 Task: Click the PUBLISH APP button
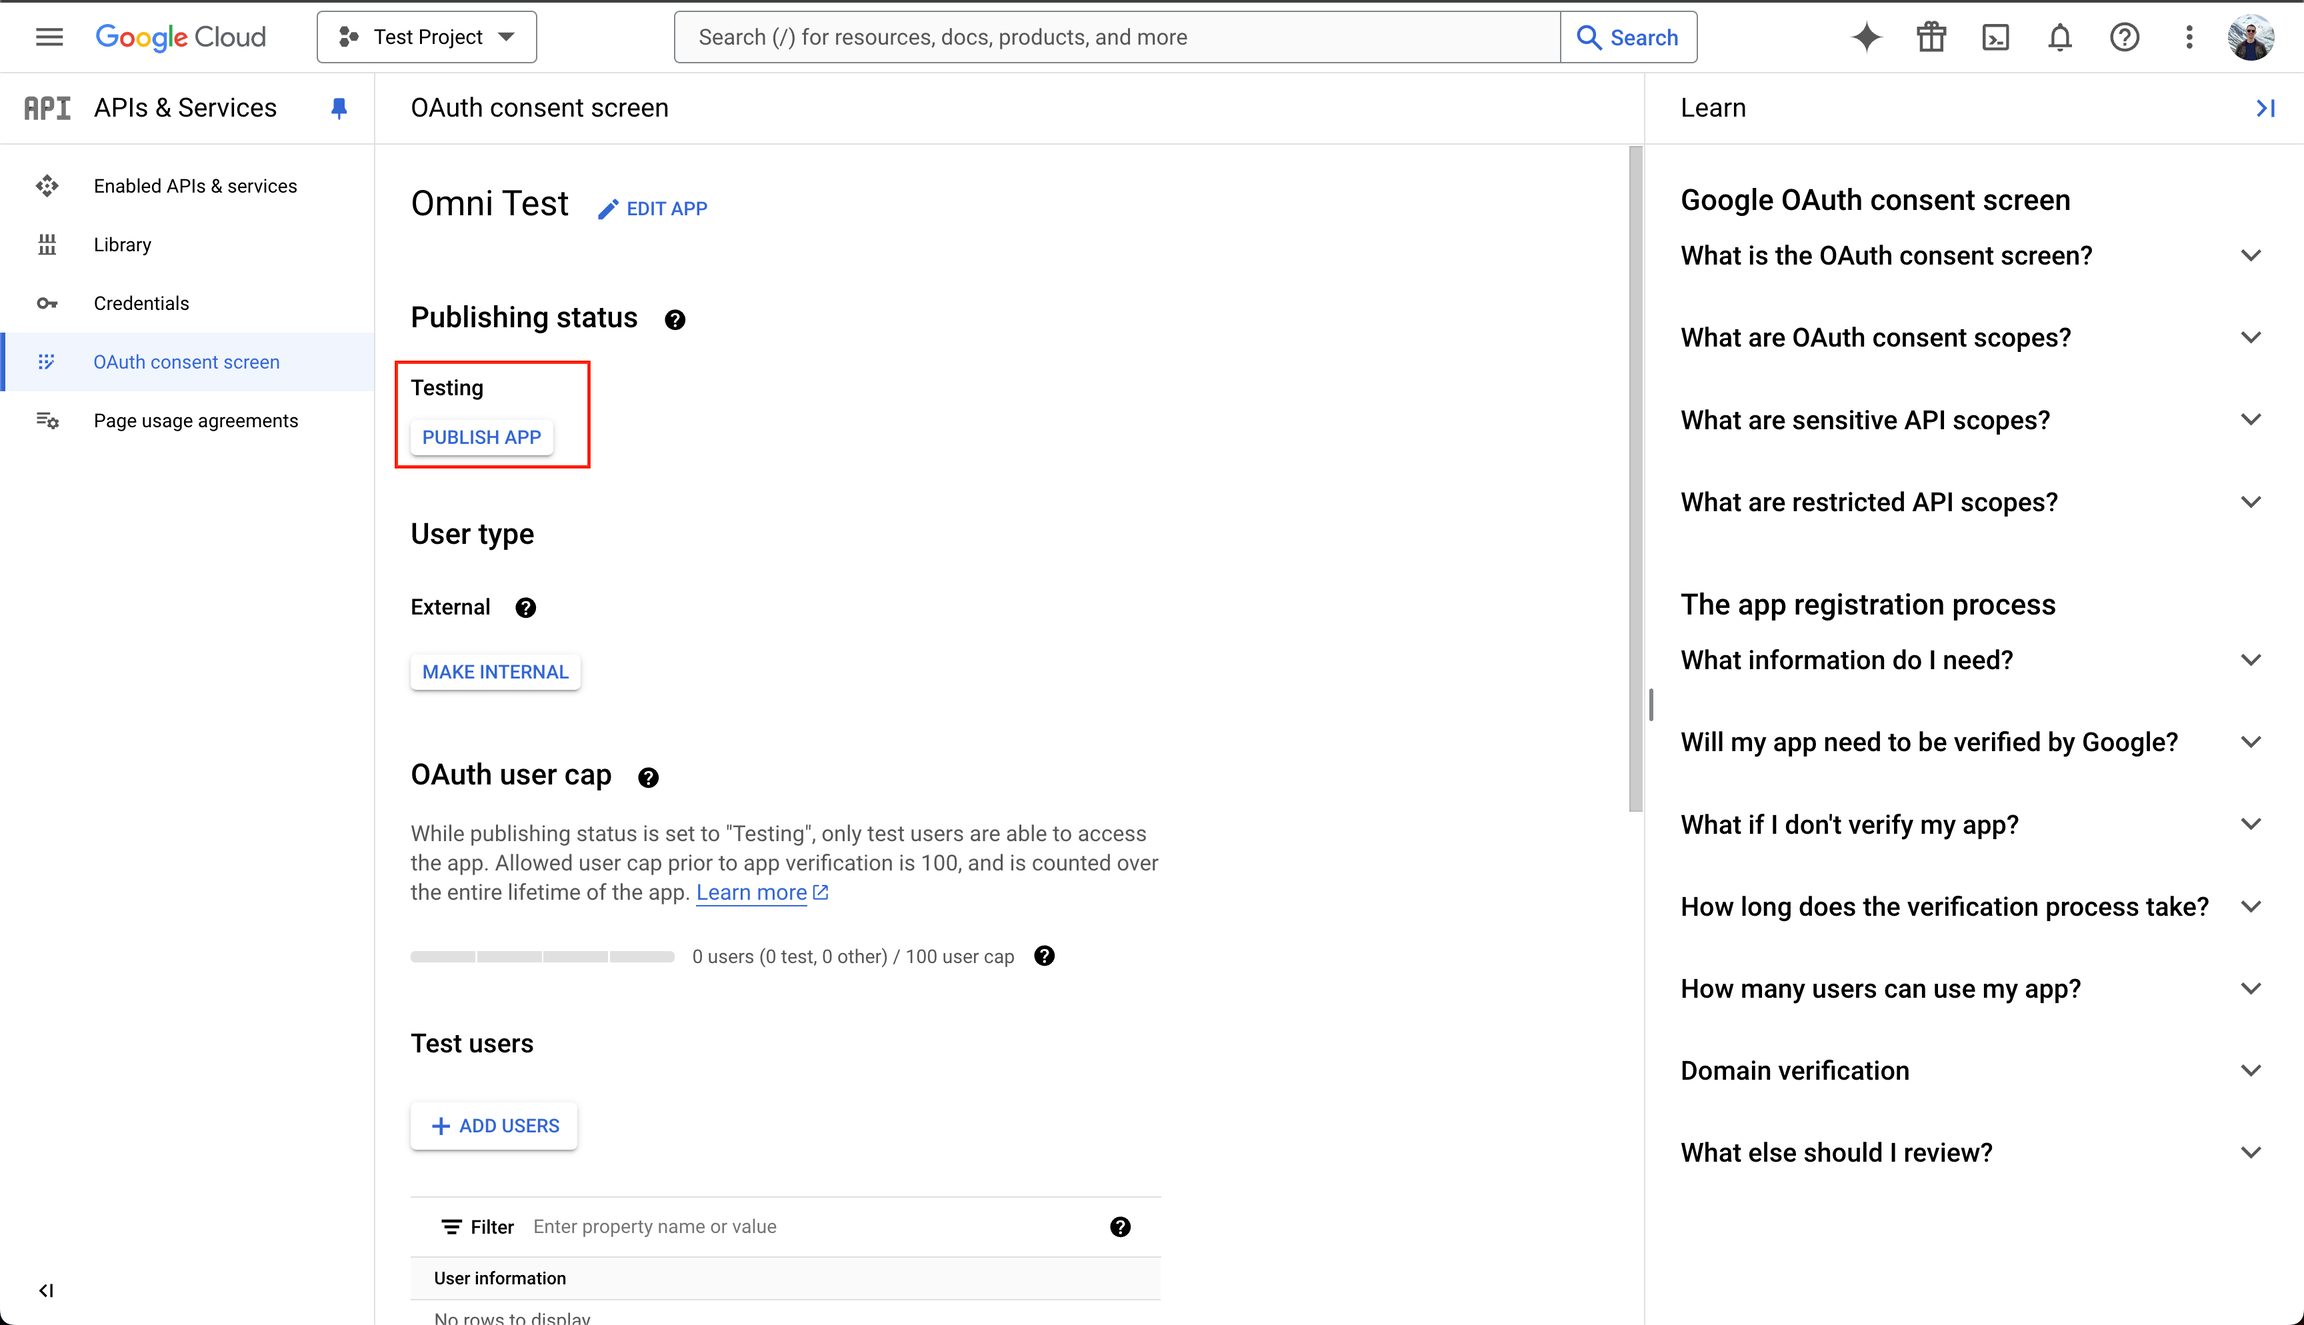point(481,437)
